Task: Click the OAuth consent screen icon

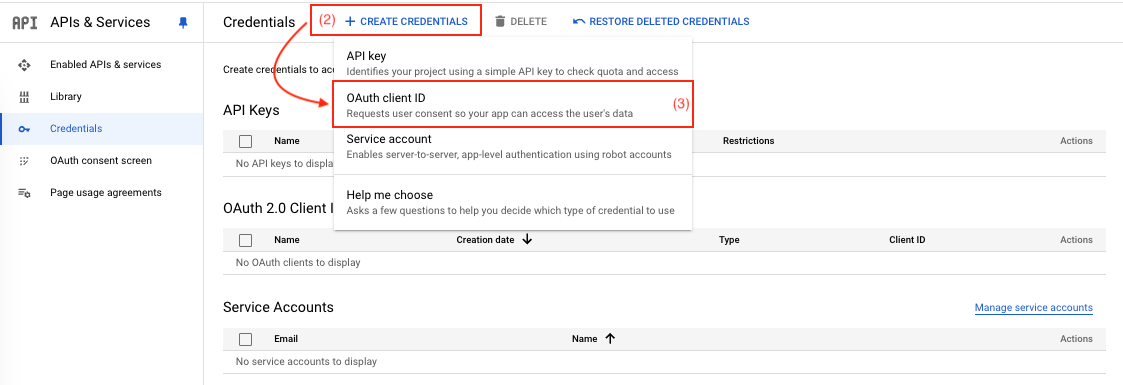Action: pos(24,161)
